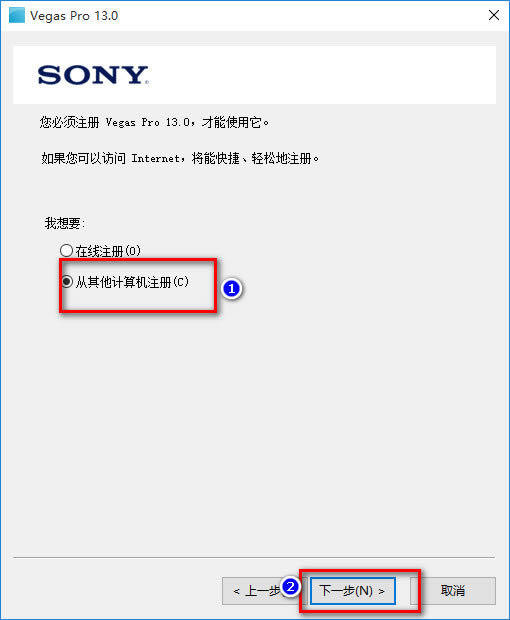510x620 pixels.
Task: Click the horizontal separator line above buttons
Action: (254, 558)
